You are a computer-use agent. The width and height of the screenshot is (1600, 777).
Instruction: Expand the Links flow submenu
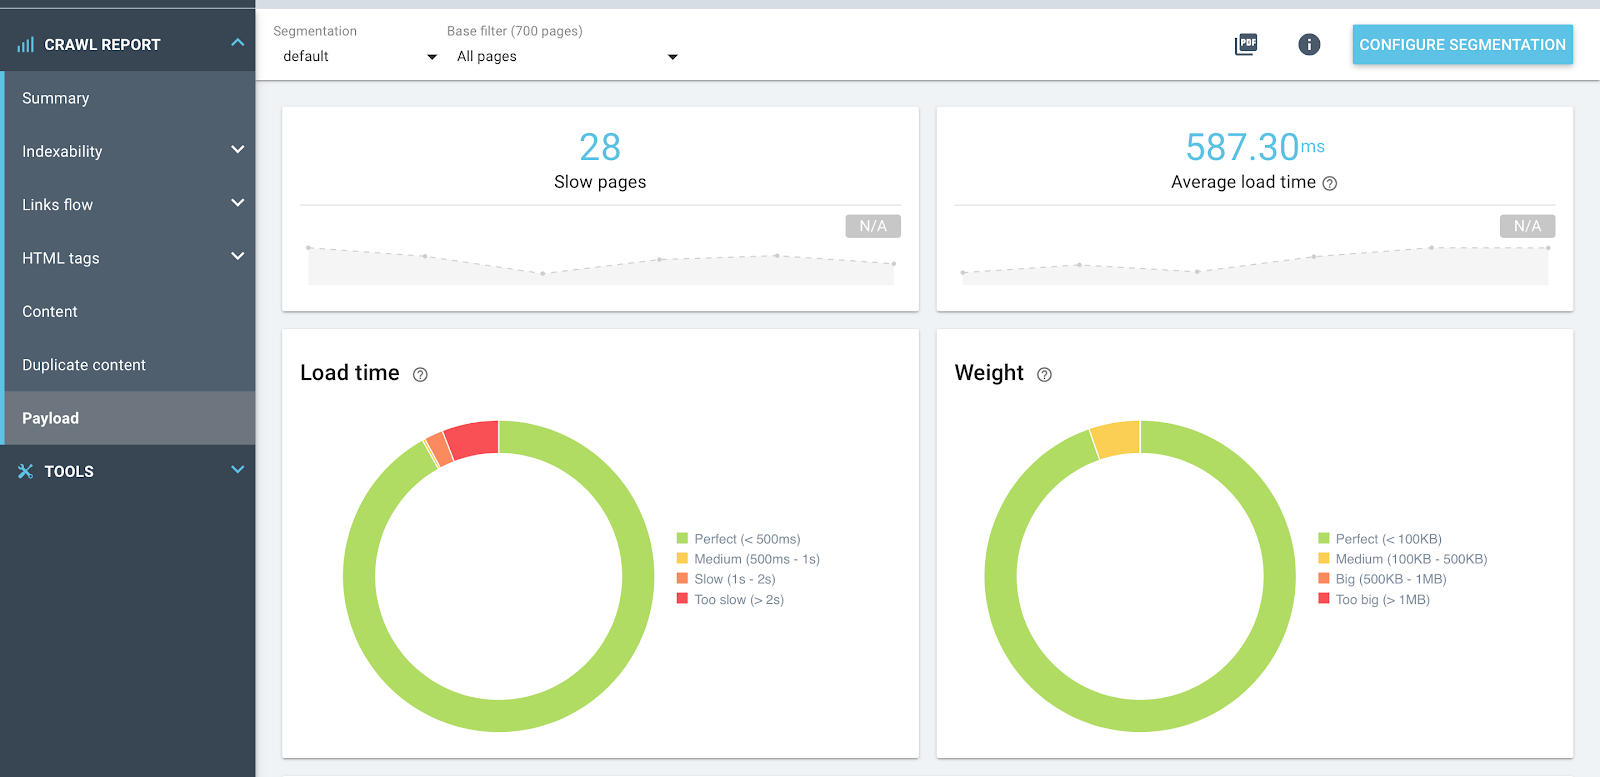tap(237, 203)
